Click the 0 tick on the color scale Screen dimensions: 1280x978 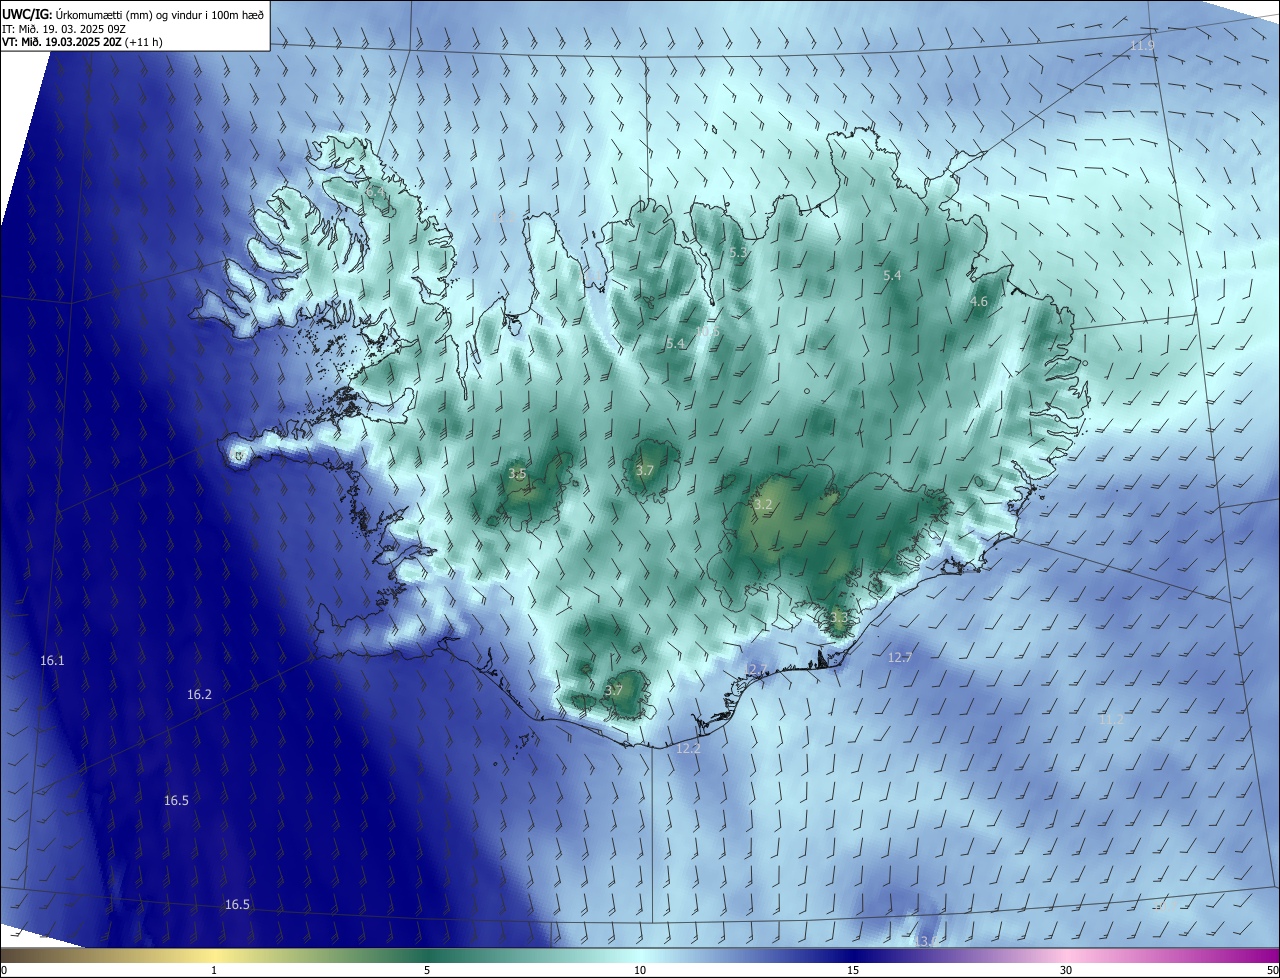pos(4,970)
